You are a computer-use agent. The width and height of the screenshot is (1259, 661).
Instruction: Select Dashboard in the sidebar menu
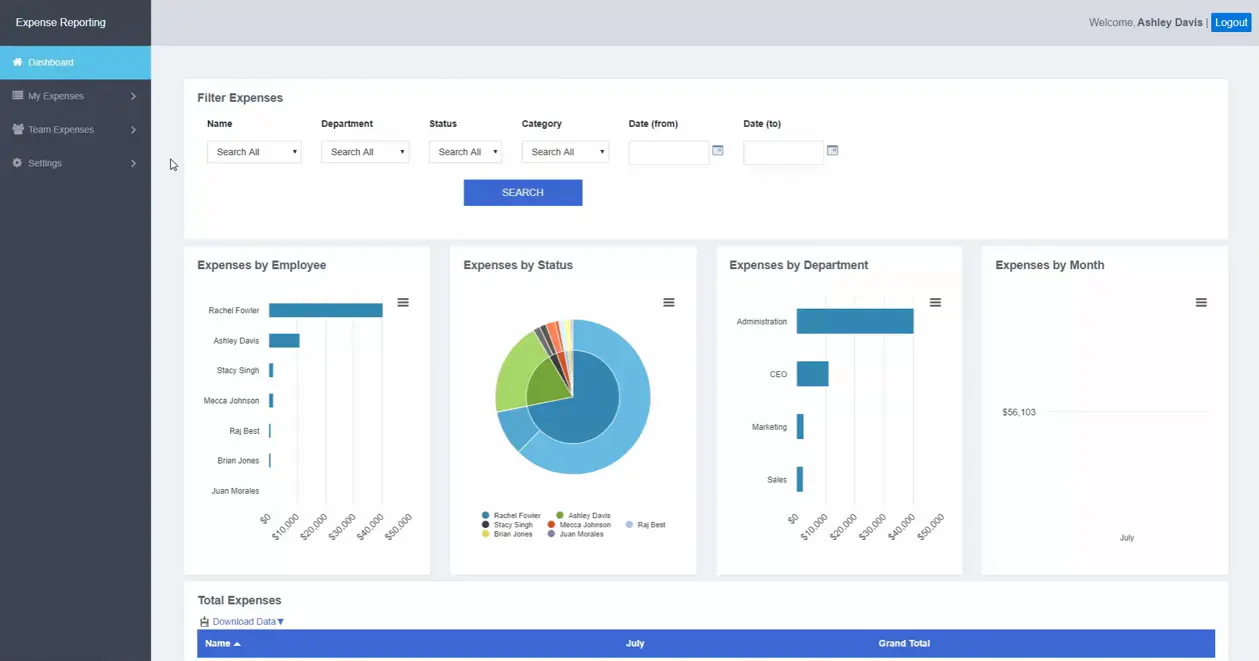coord(75,62)
